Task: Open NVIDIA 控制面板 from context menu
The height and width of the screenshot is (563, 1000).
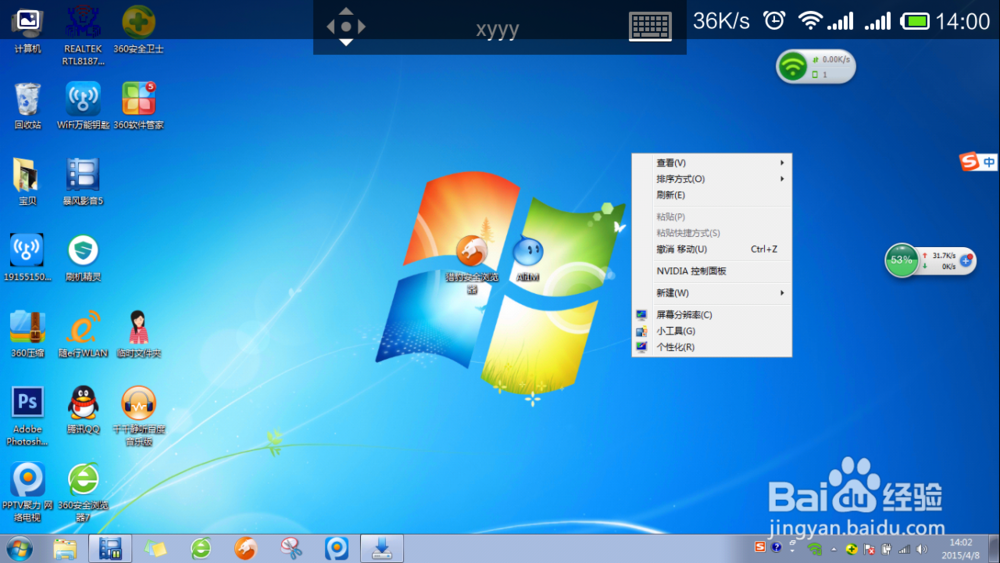Action: point(712,271)
